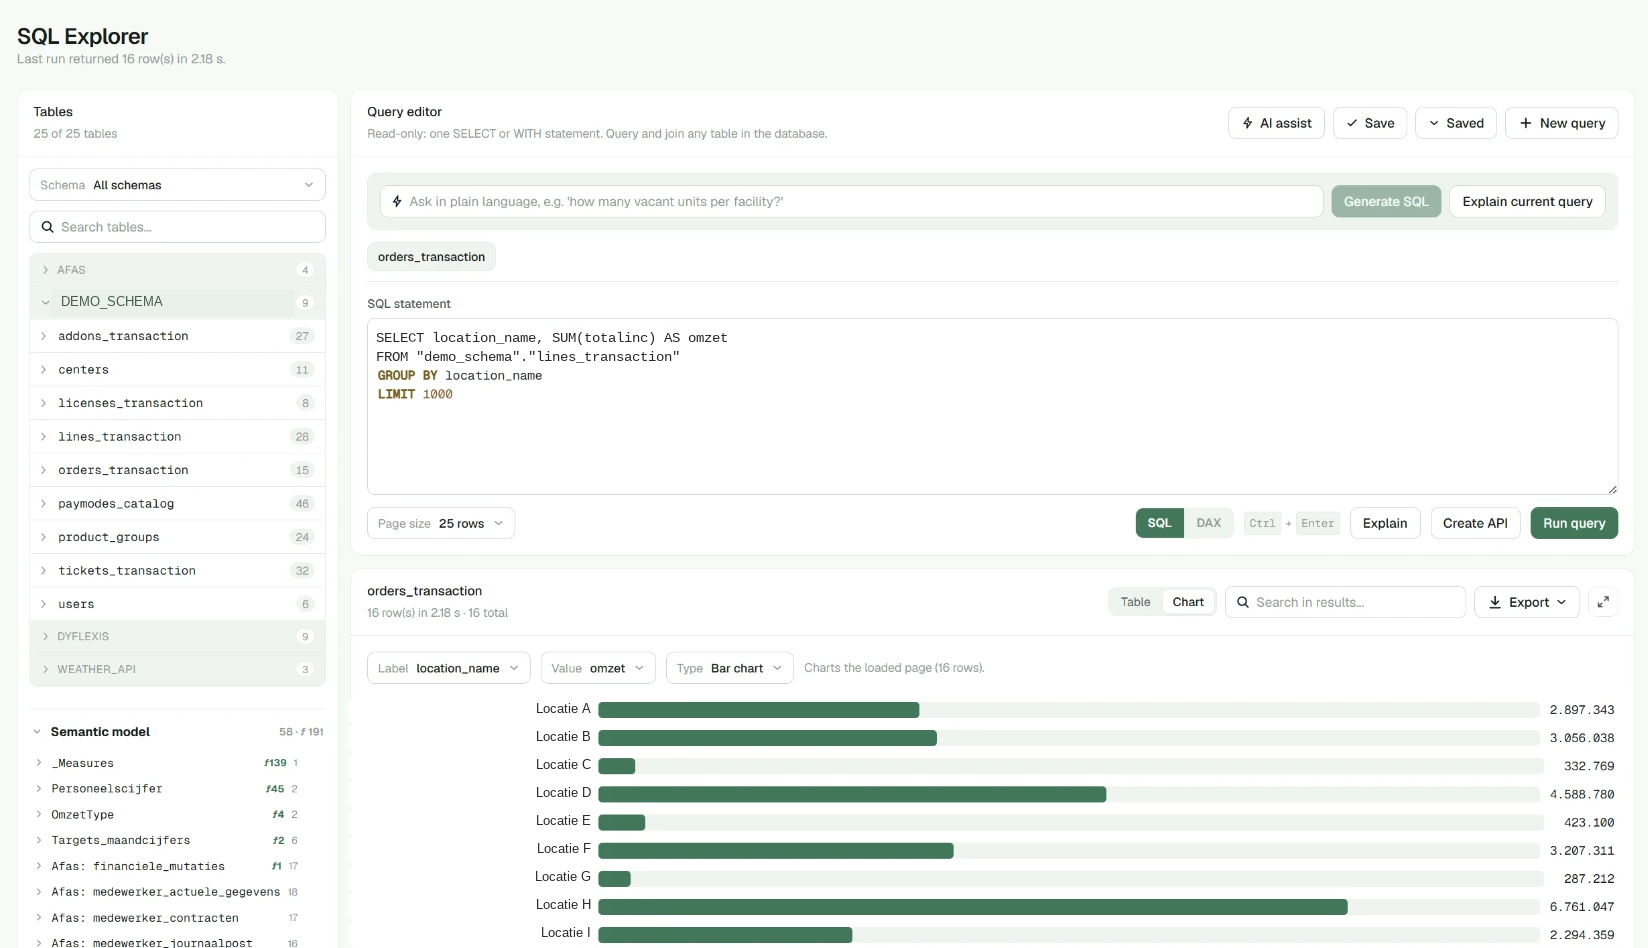Click the Locatie H bar
The width and height of the screenshot is (1648, 948).
click(973, 907)
